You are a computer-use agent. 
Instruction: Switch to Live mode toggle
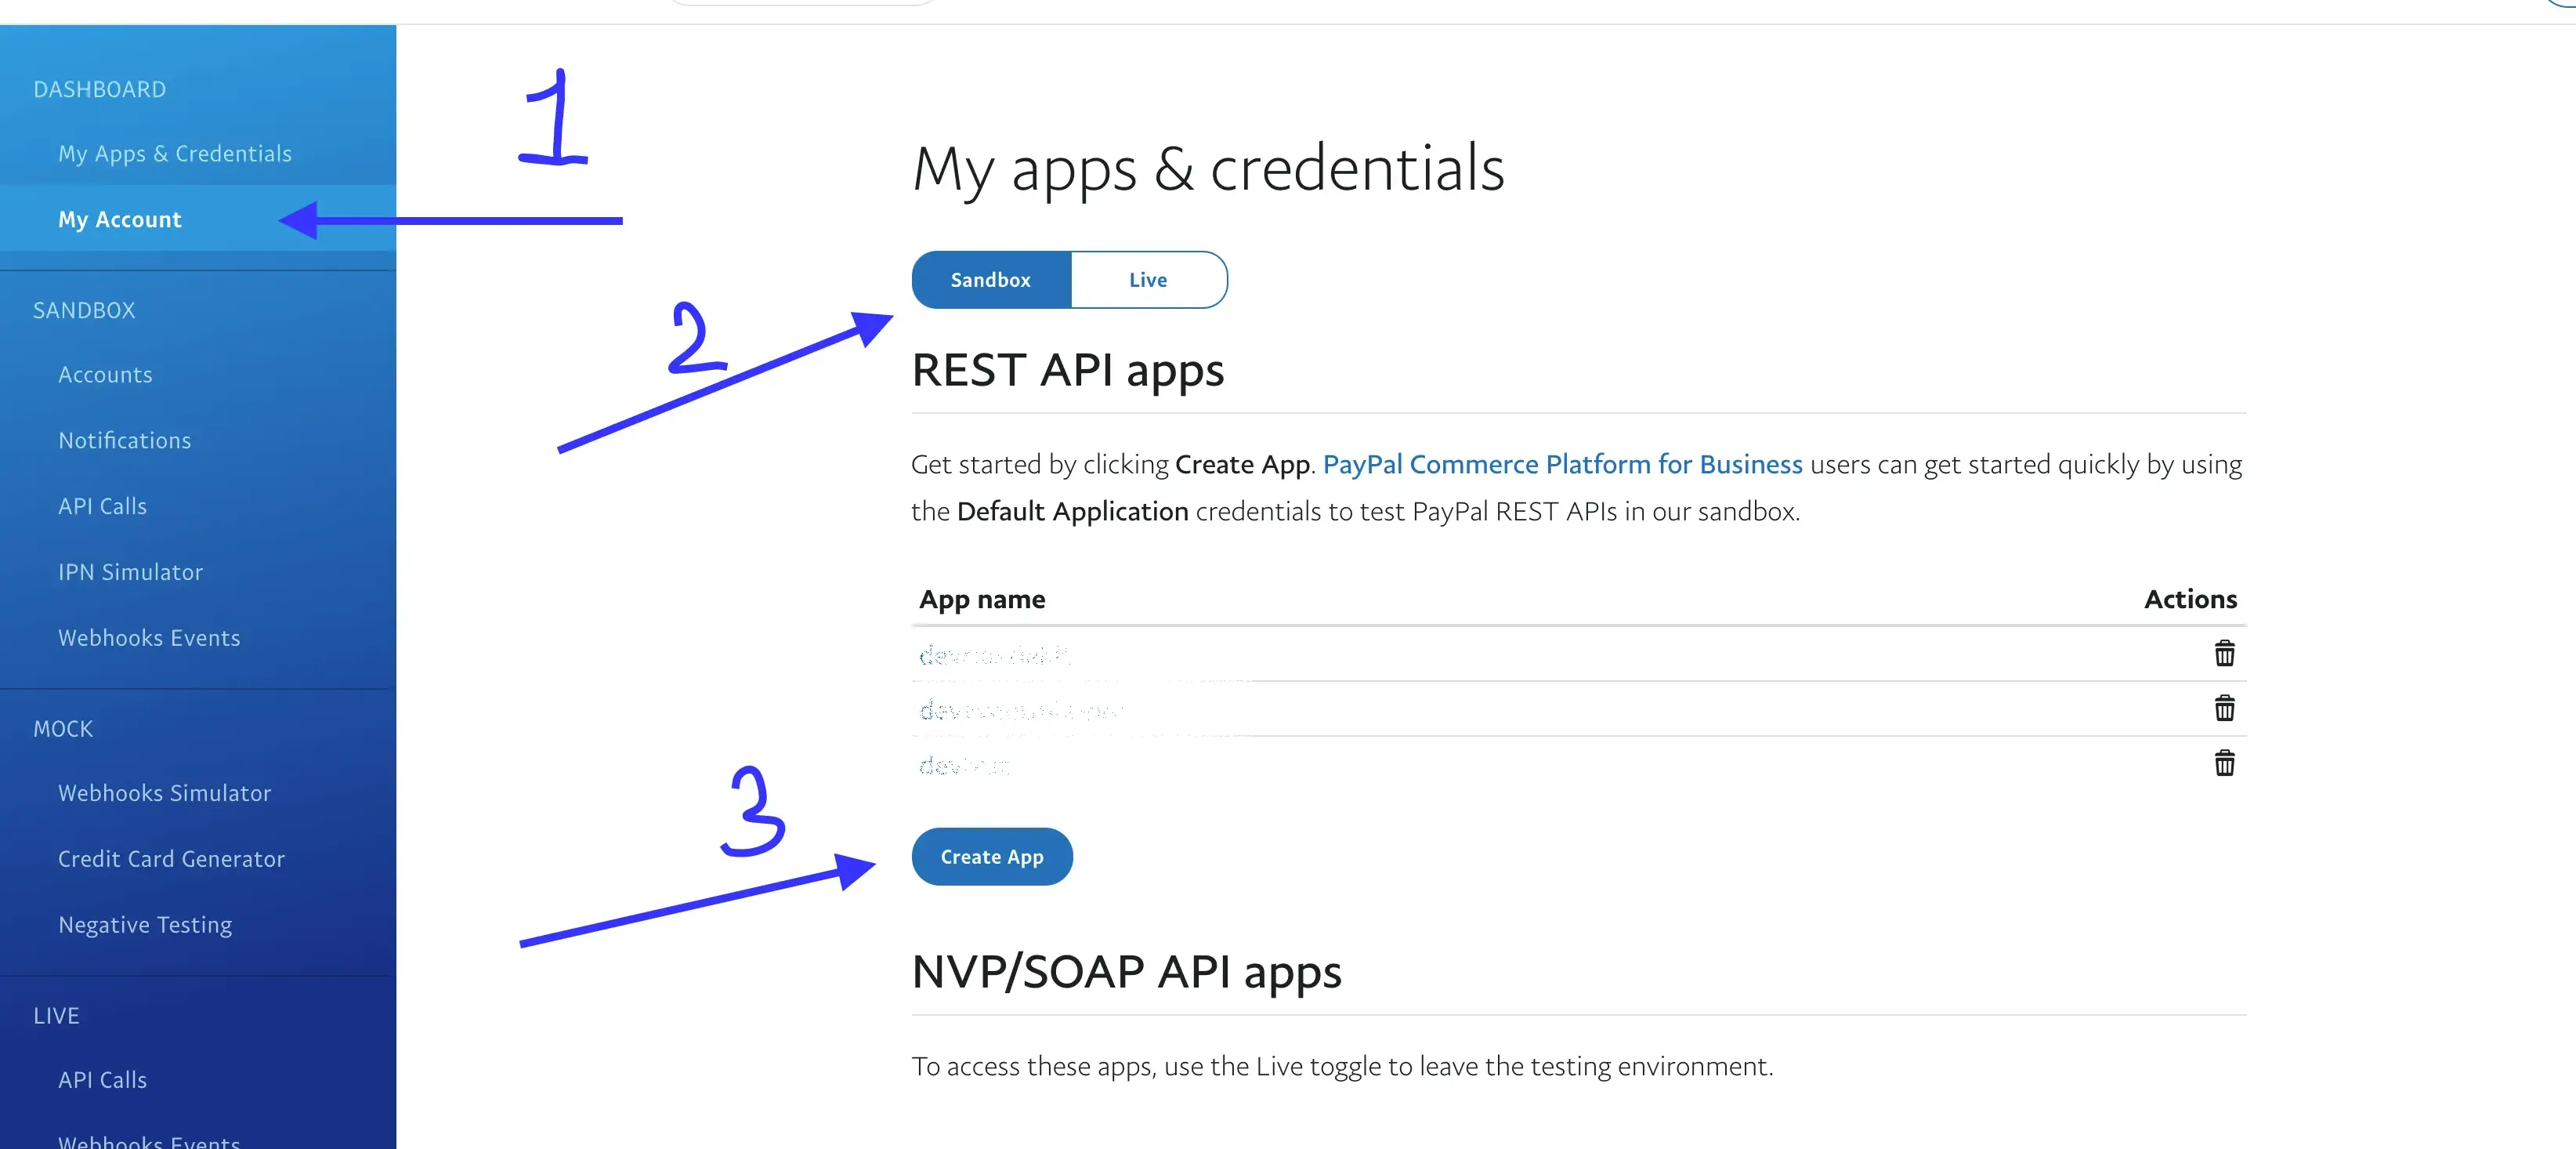click(1147, 280)
